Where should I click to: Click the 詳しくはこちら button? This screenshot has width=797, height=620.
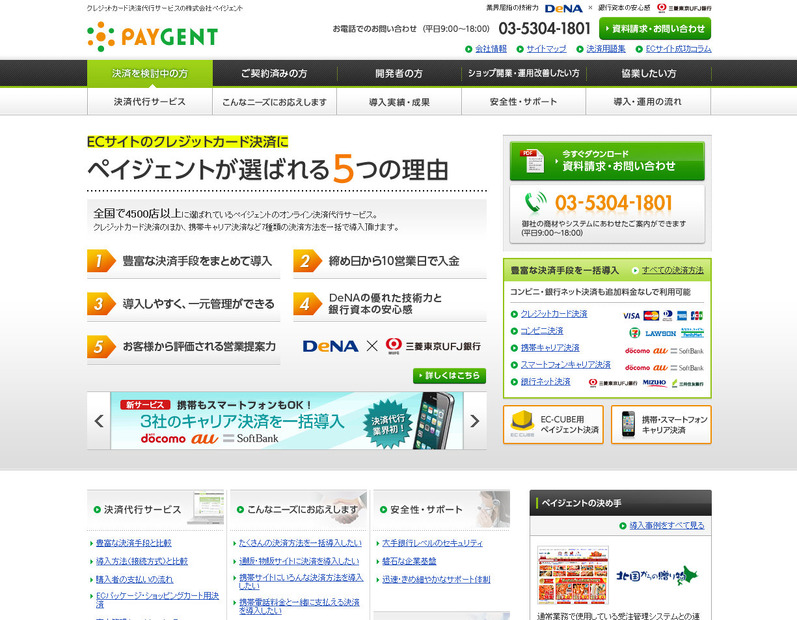449,376
